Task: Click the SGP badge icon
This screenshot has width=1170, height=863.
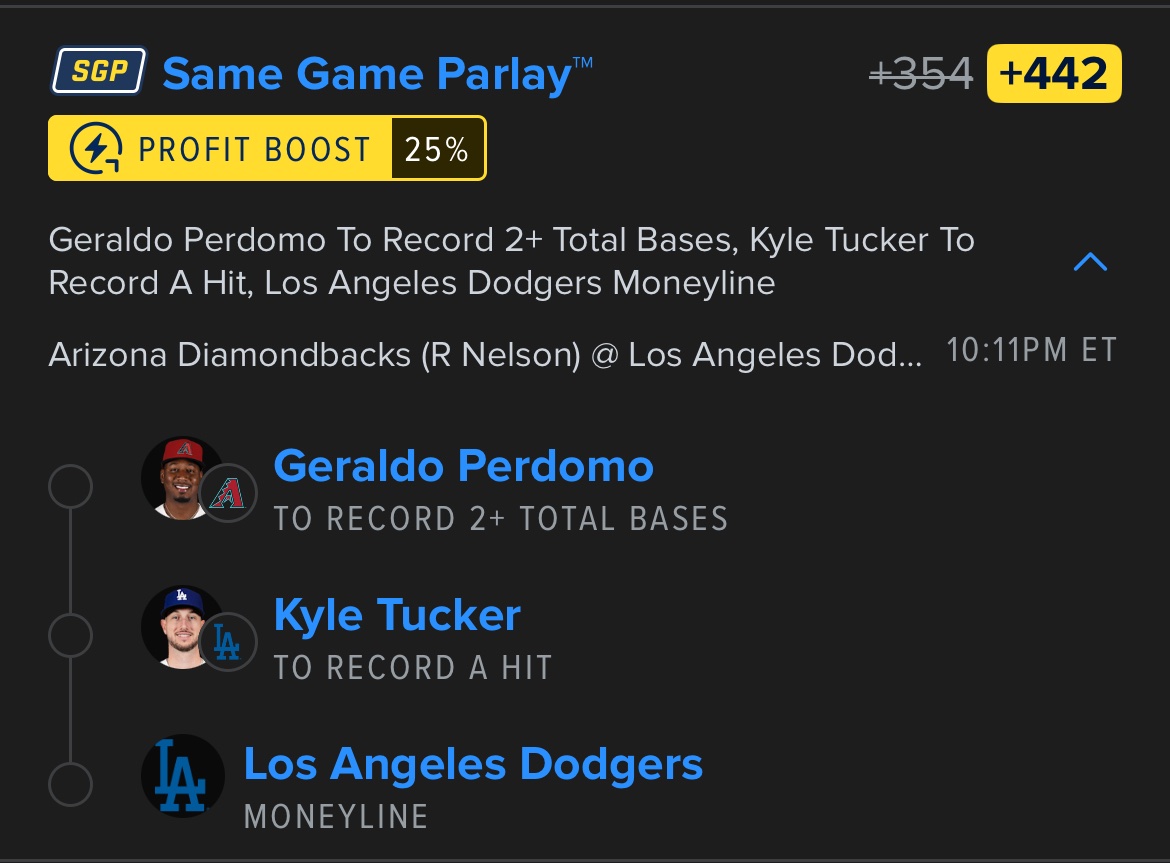Action: click(97, 73)
